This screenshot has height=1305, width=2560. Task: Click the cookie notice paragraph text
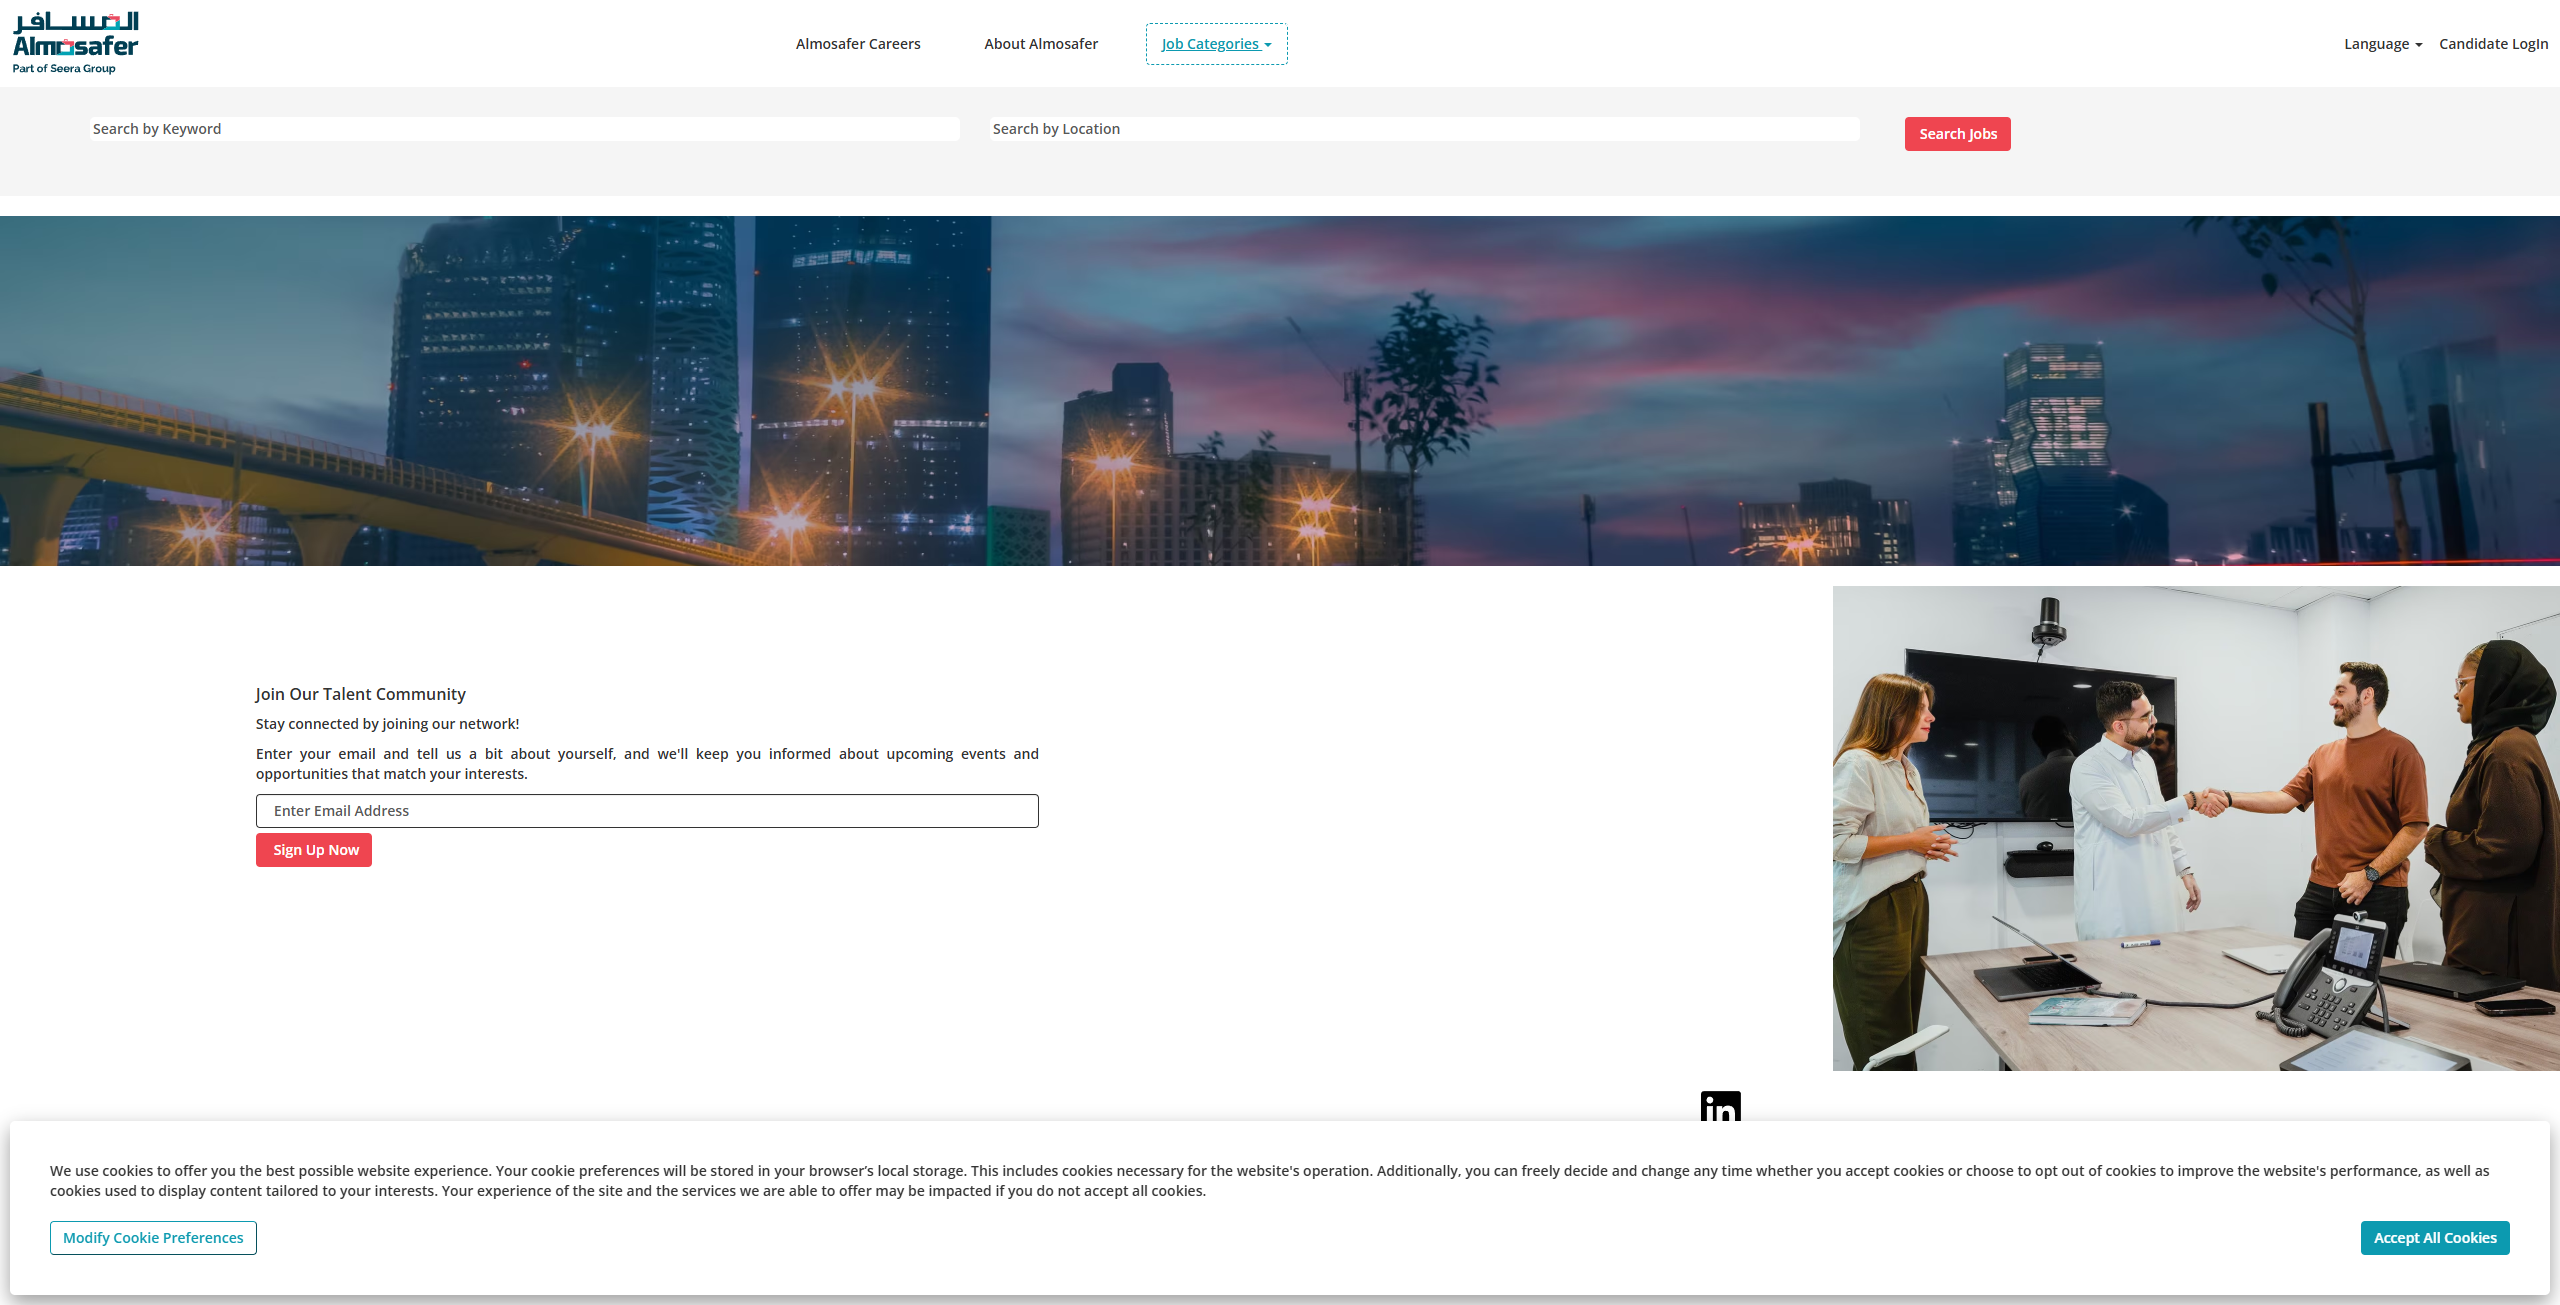(x=1270, y=1181)
